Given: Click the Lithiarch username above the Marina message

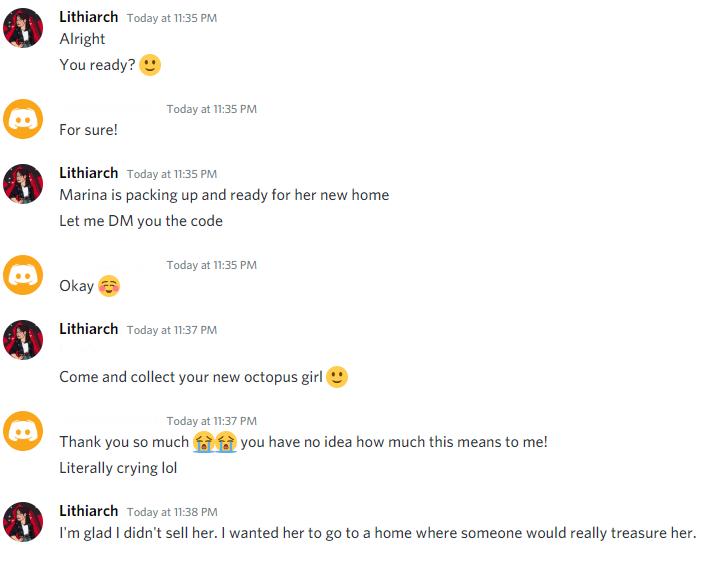Looking at the screenshot, I should coord(88,173).
